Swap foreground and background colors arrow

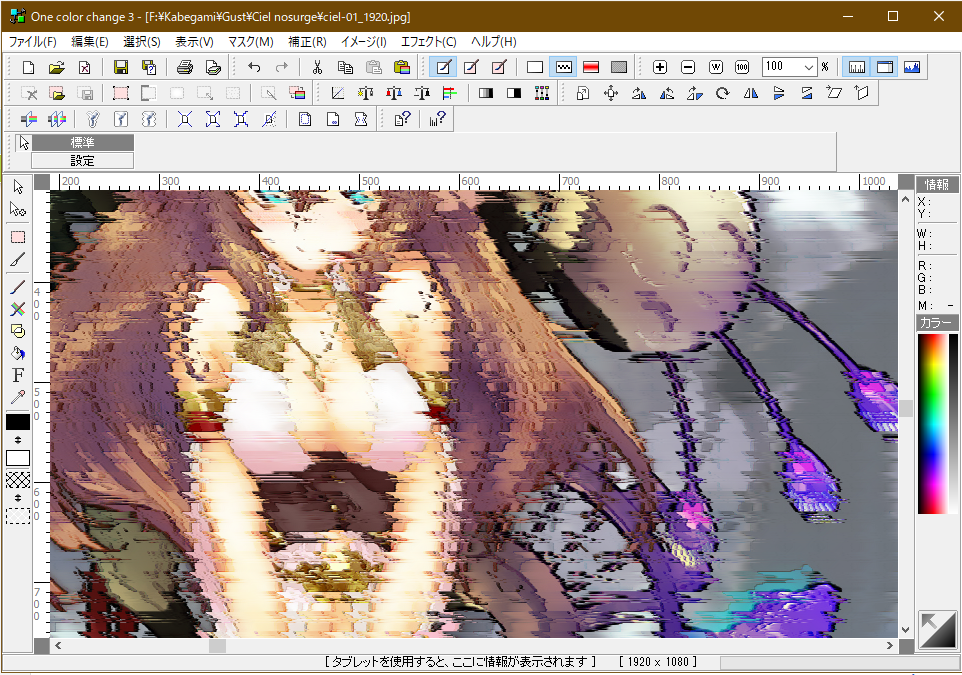point(18,440)
